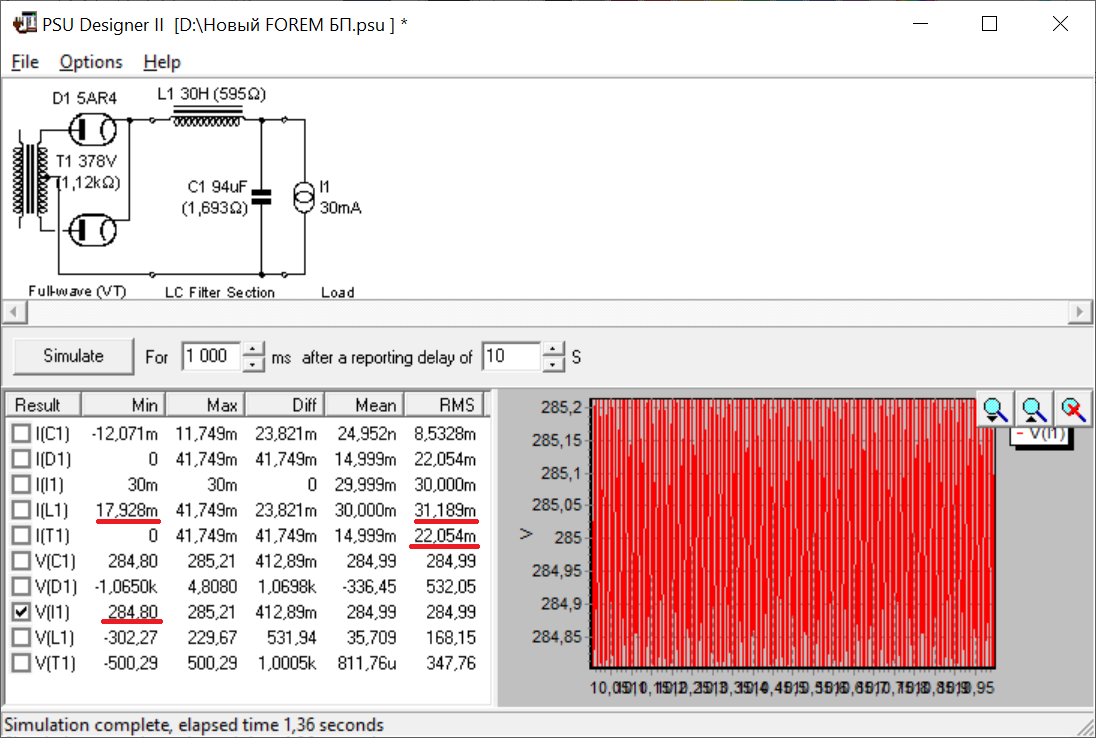
Task: Reset graph zoom with red X magnifier
Action: tap(1073, 408)
